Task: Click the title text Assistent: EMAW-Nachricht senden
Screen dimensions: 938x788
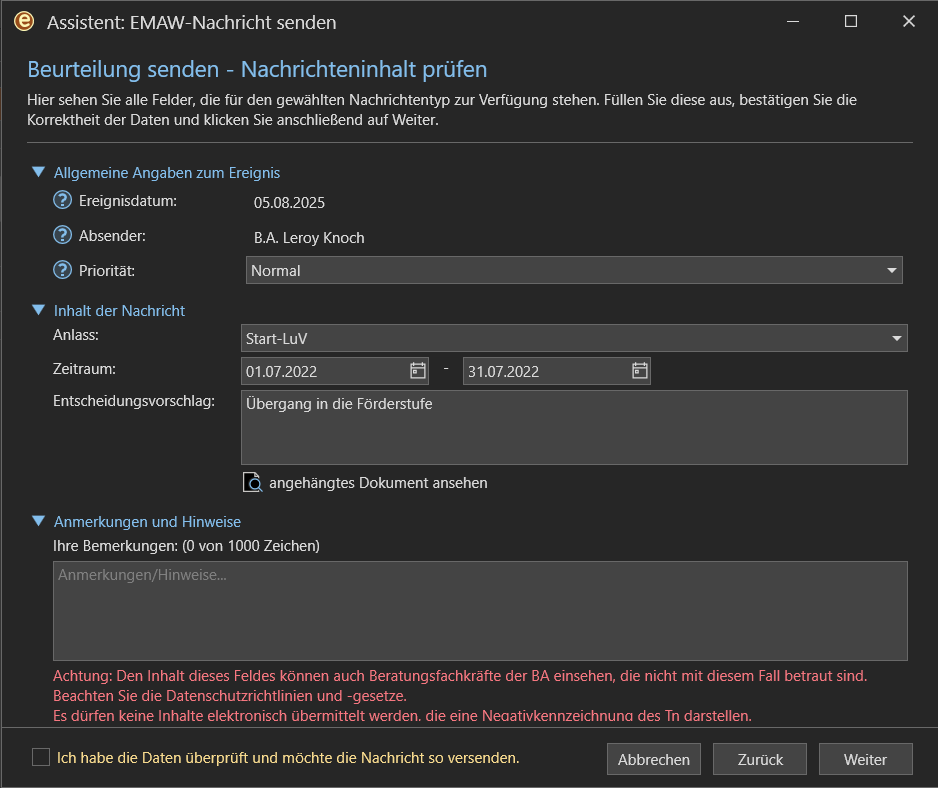Action: 191,23
